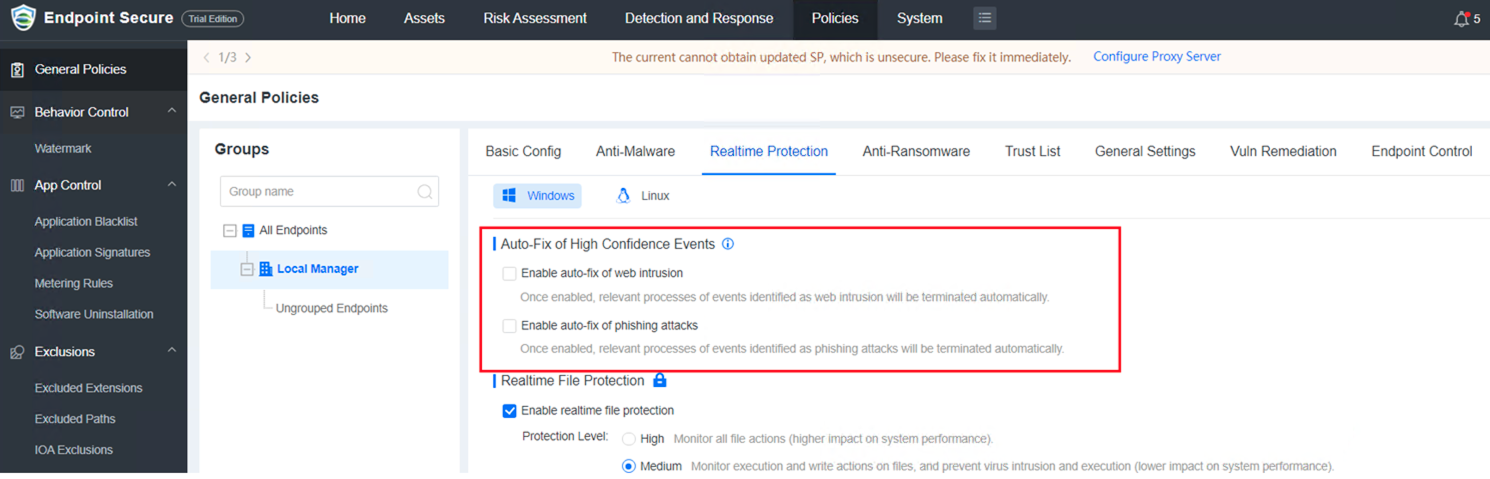Click the Auto-Fix info icon
The image size is (1490, 479).
(728, 244)
